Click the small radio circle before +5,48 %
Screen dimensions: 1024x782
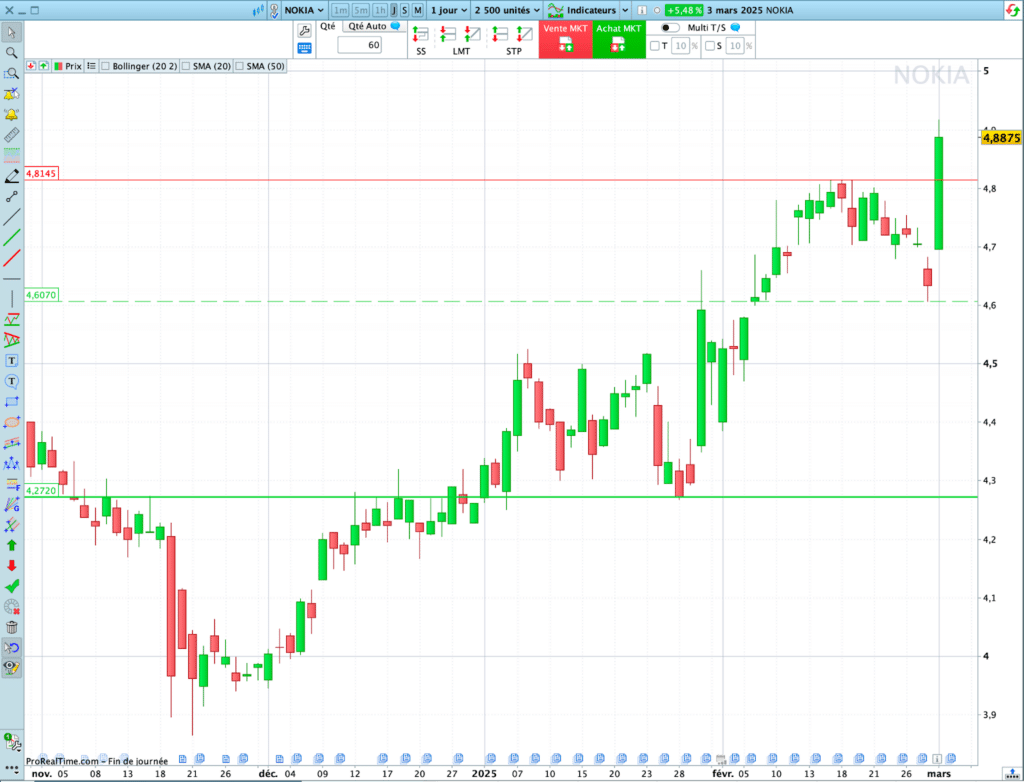657,10
